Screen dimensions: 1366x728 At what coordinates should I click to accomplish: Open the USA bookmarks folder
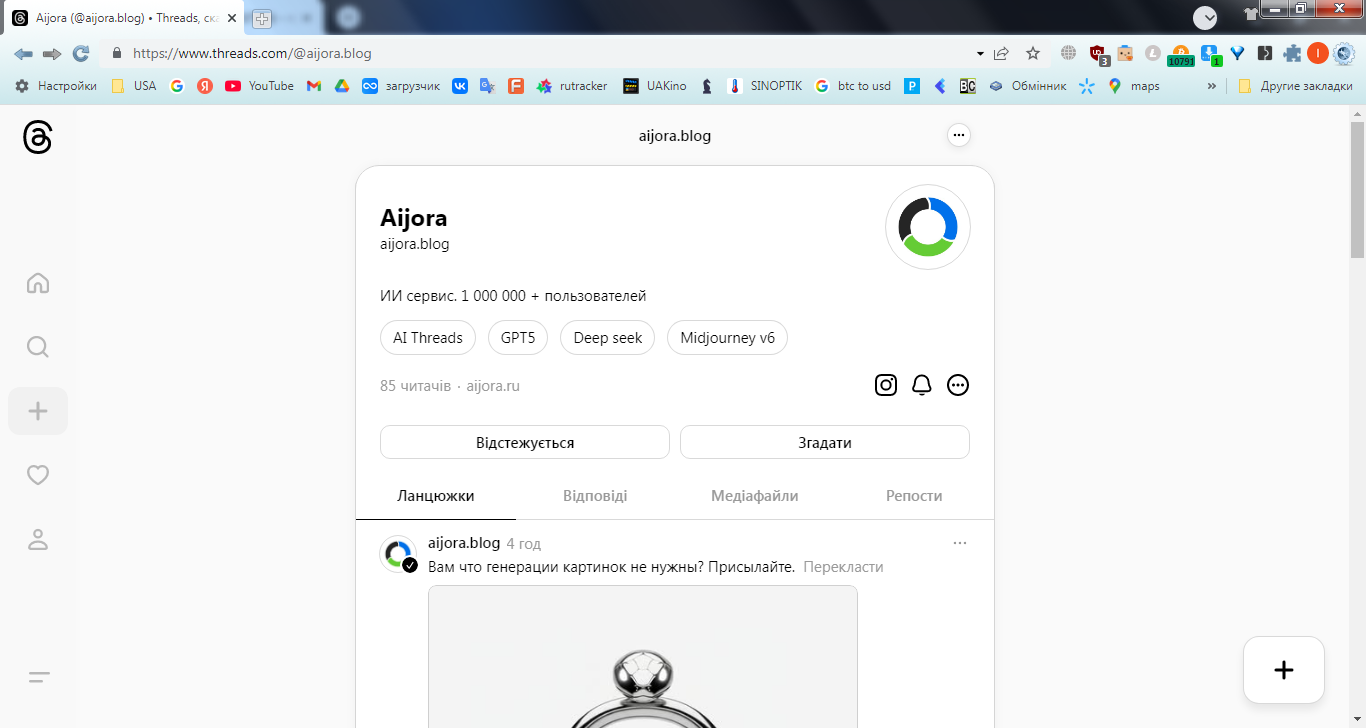click(x=134, y=86)
